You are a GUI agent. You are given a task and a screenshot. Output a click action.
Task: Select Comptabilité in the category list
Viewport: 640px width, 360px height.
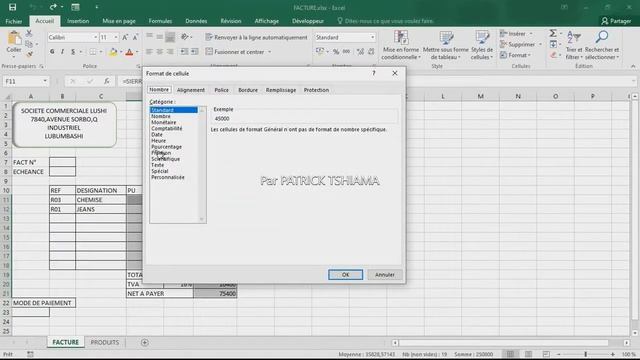(167, 128)
